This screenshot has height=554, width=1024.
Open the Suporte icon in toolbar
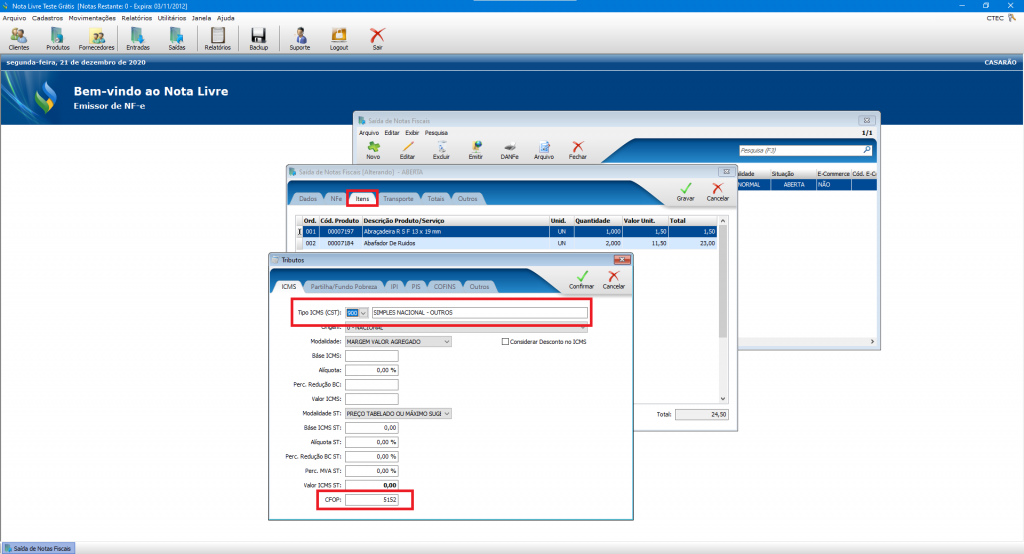click(x=299, y=38)
